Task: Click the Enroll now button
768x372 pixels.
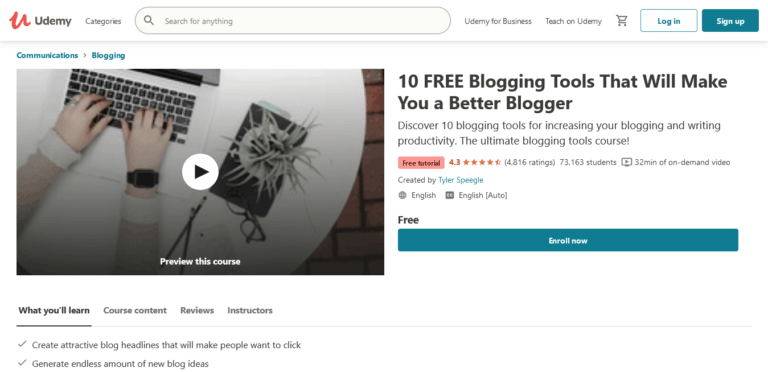Action: (x=568, y=240)
